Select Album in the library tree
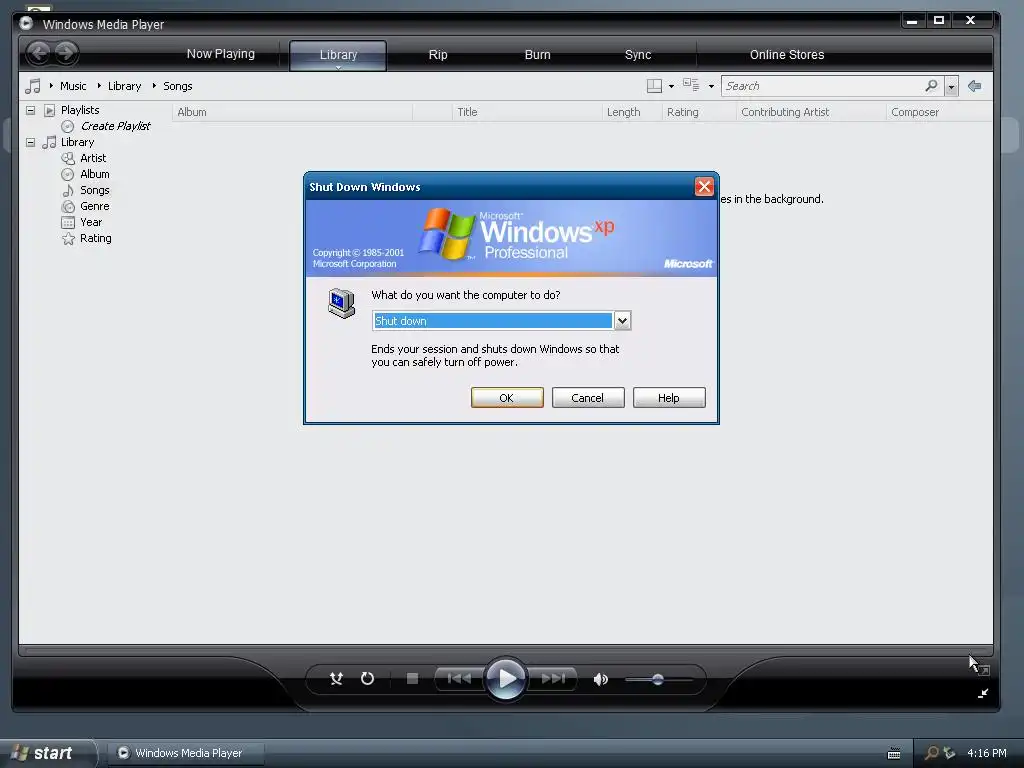The height and width of the screenshot is (768, 1024). (95, 174)
